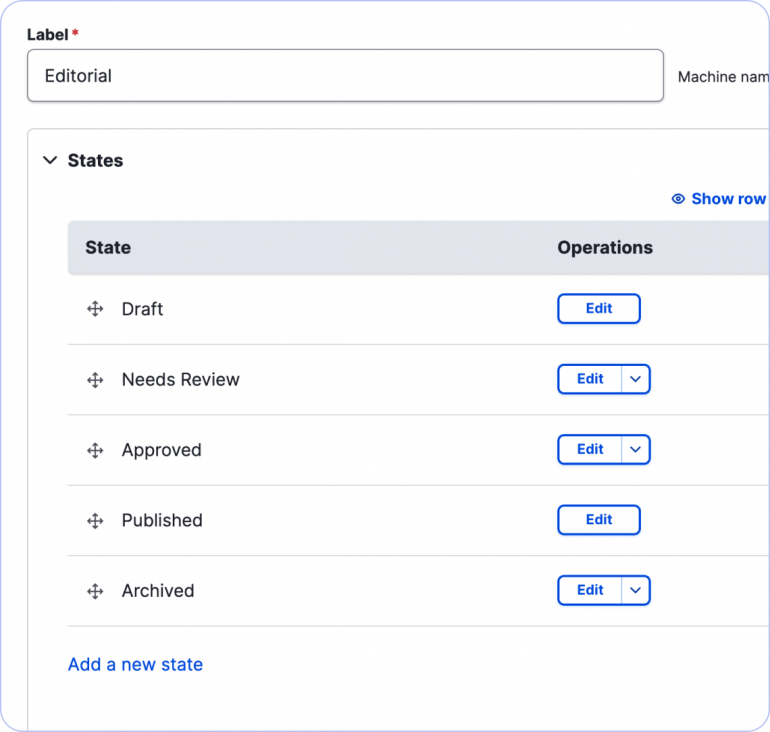This screenshot has width=770, height=732.
Task: Open dropdown arrow next to Needs Review Edit
Action: [x=635, y=379]
